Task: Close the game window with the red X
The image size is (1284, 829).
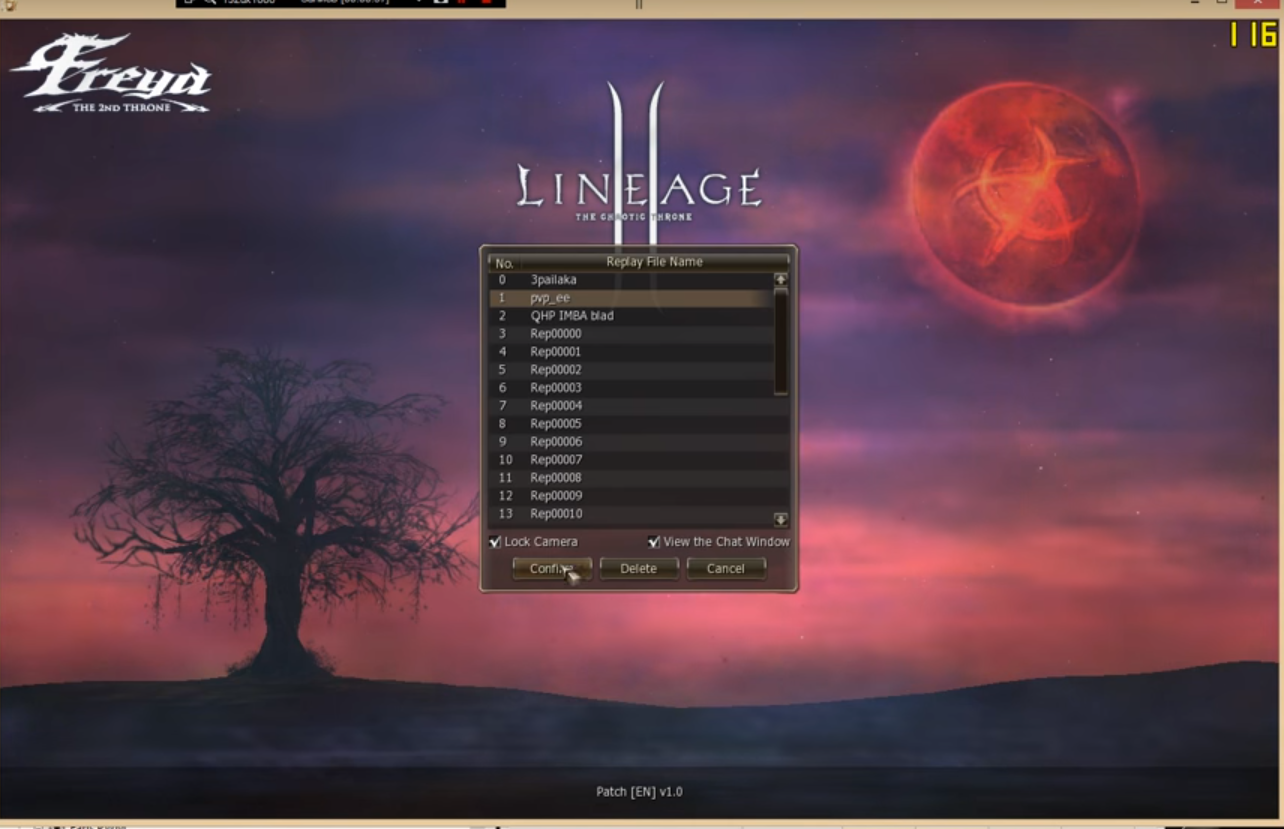Action: (x=1258, y=4)
